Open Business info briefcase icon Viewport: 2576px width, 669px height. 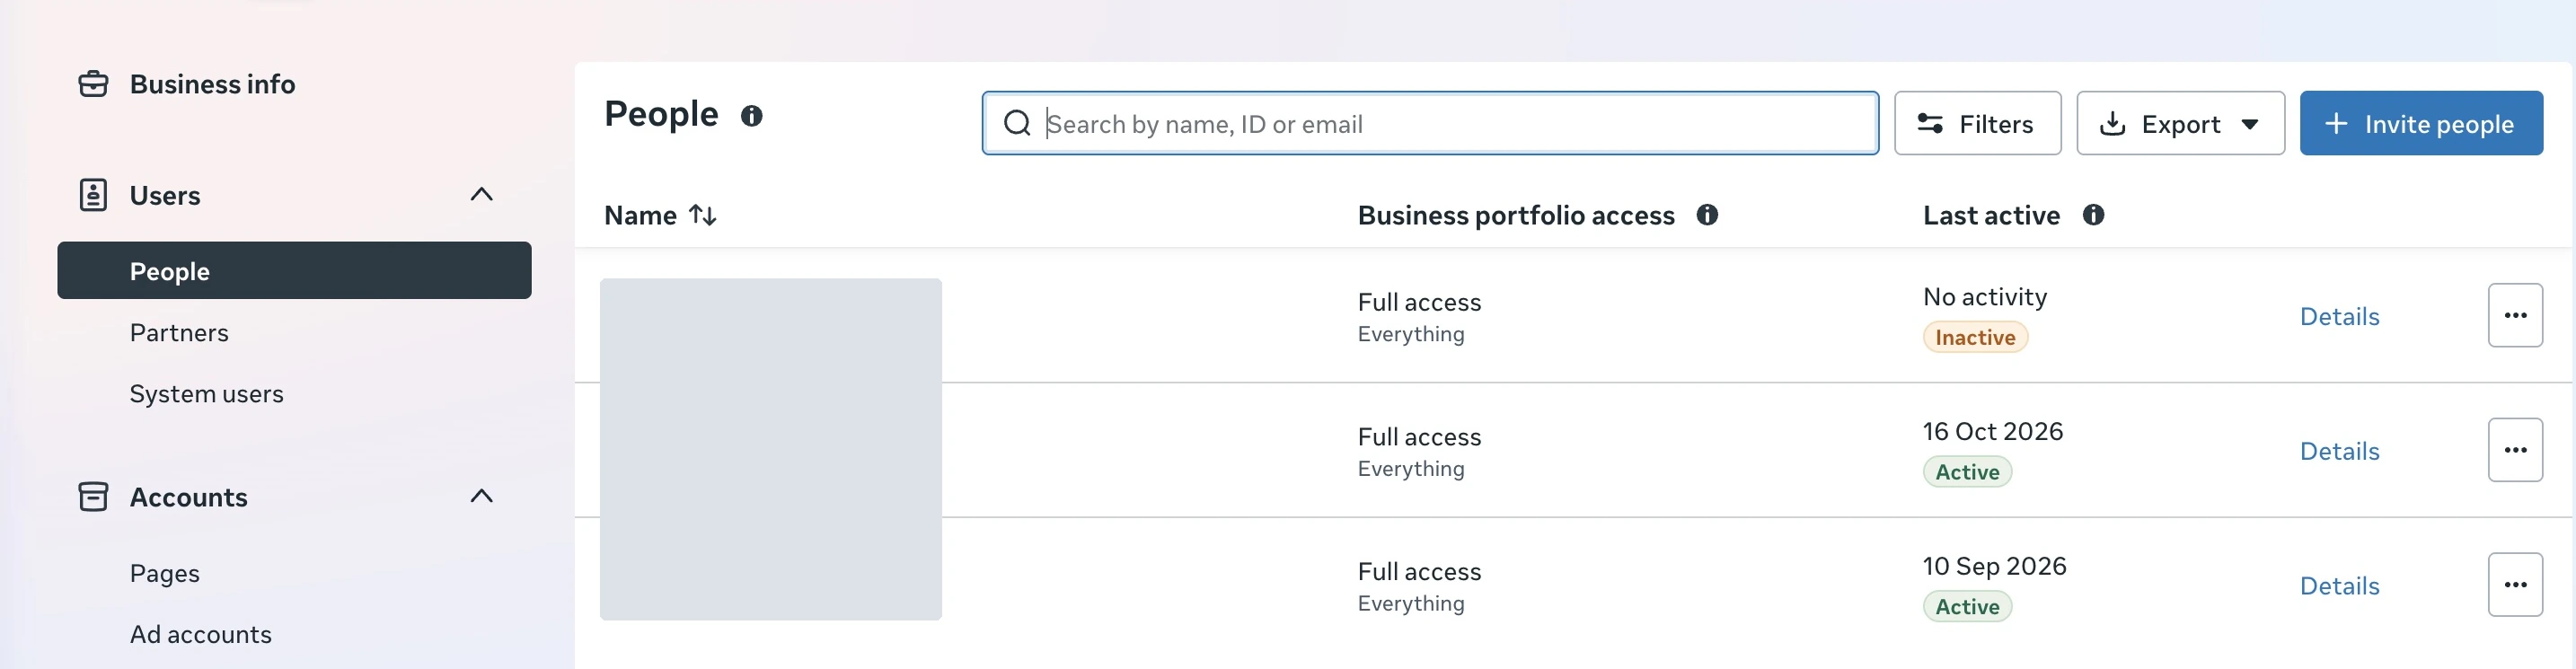click(x=93, y=84)
